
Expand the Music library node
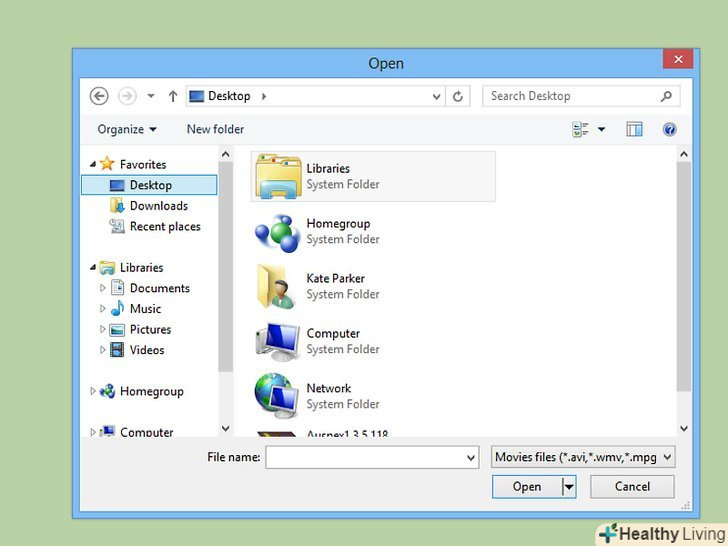pyautogui.click(x=103, y=308)
